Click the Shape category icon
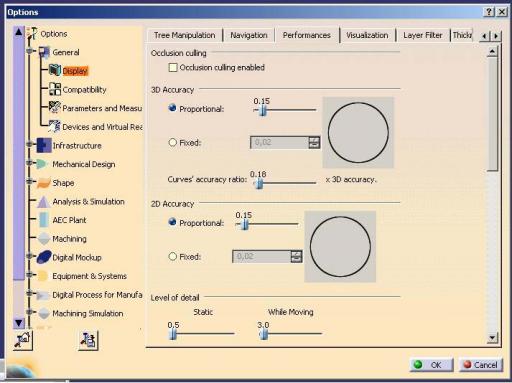The image size is (512, 383). click(x=44, y=183)
